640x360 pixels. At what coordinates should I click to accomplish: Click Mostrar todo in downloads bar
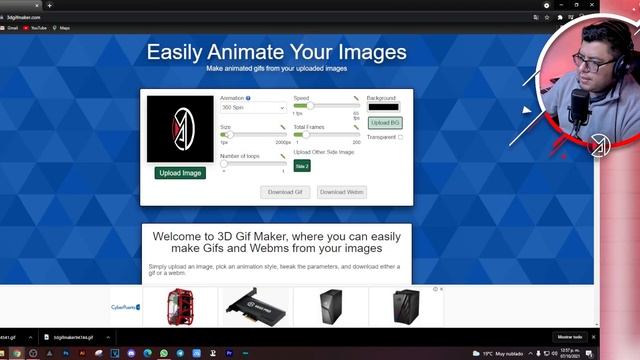(570, 337)
